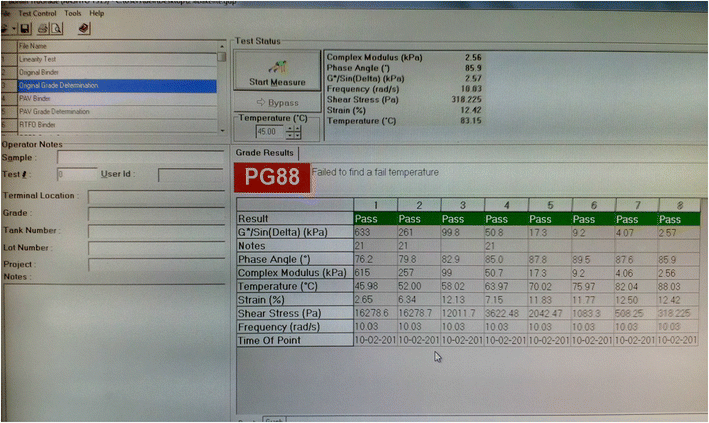Click the Project input field
This screenshot has height=423, width=709.
(156, 265)
